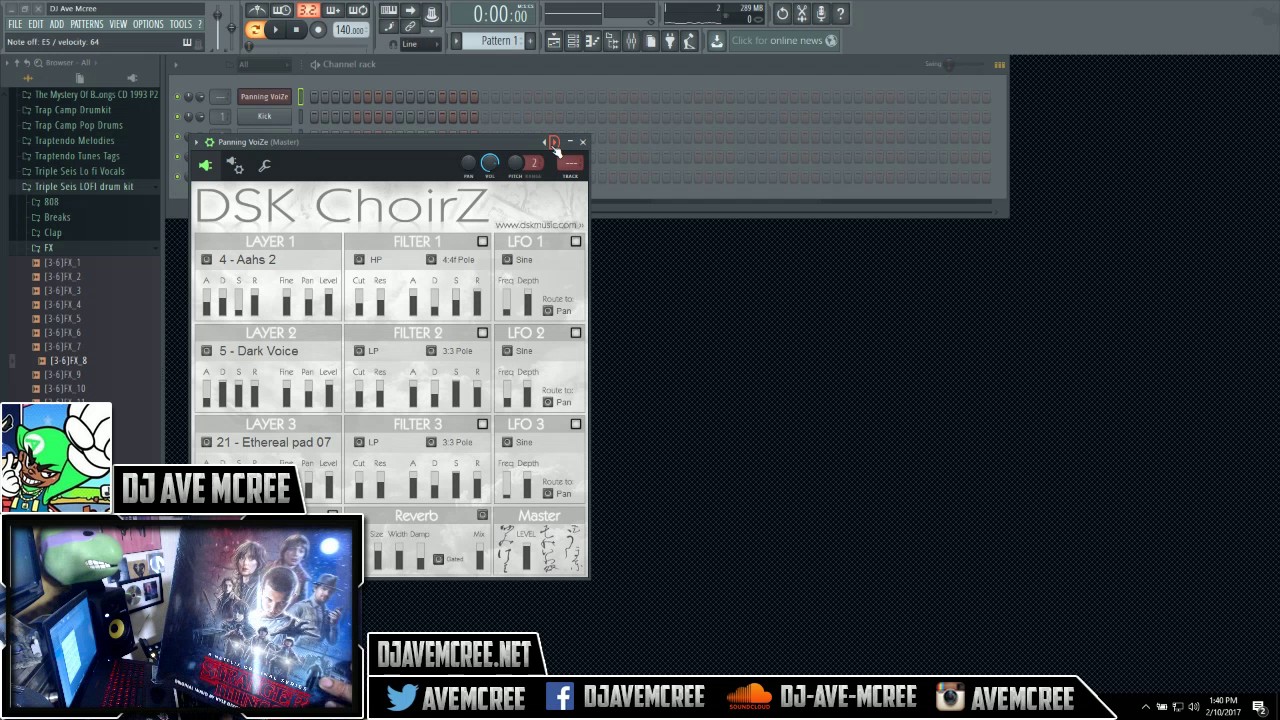Click the microphone recording icon in toolbar
Viewport: 1280px width, 720px height.
821,13
